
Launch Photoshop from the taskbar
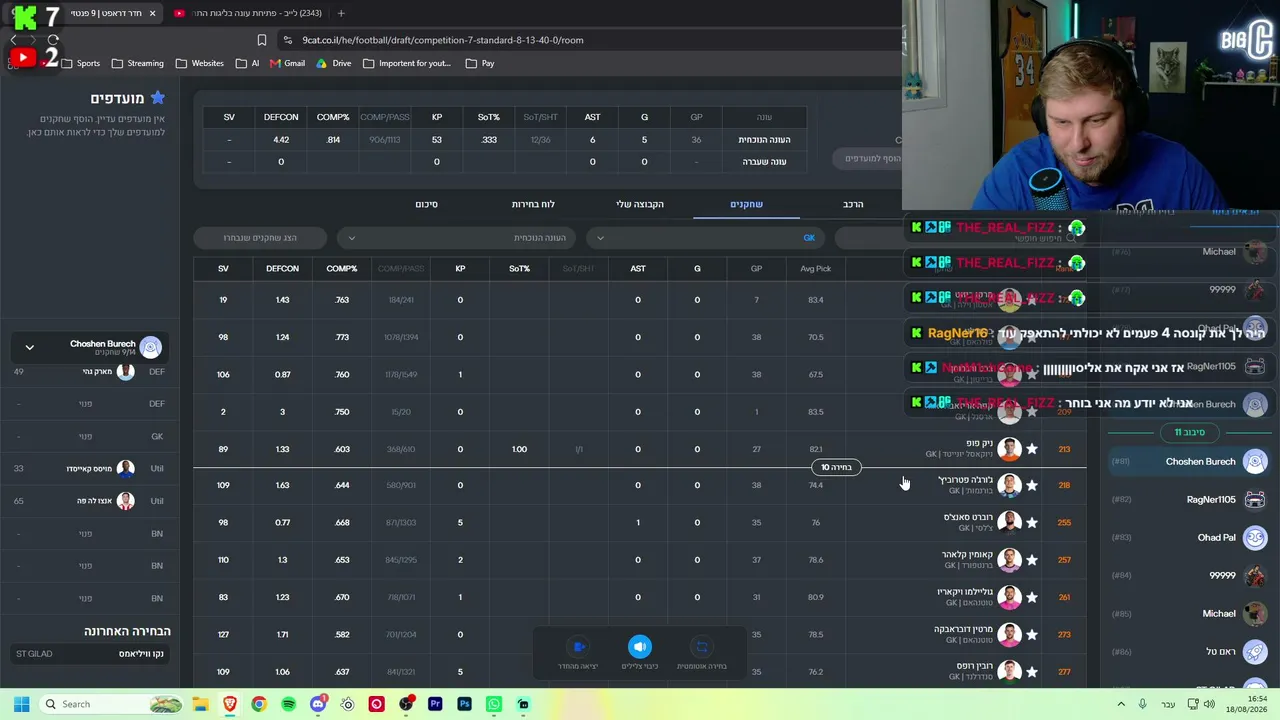pos(464,704)
